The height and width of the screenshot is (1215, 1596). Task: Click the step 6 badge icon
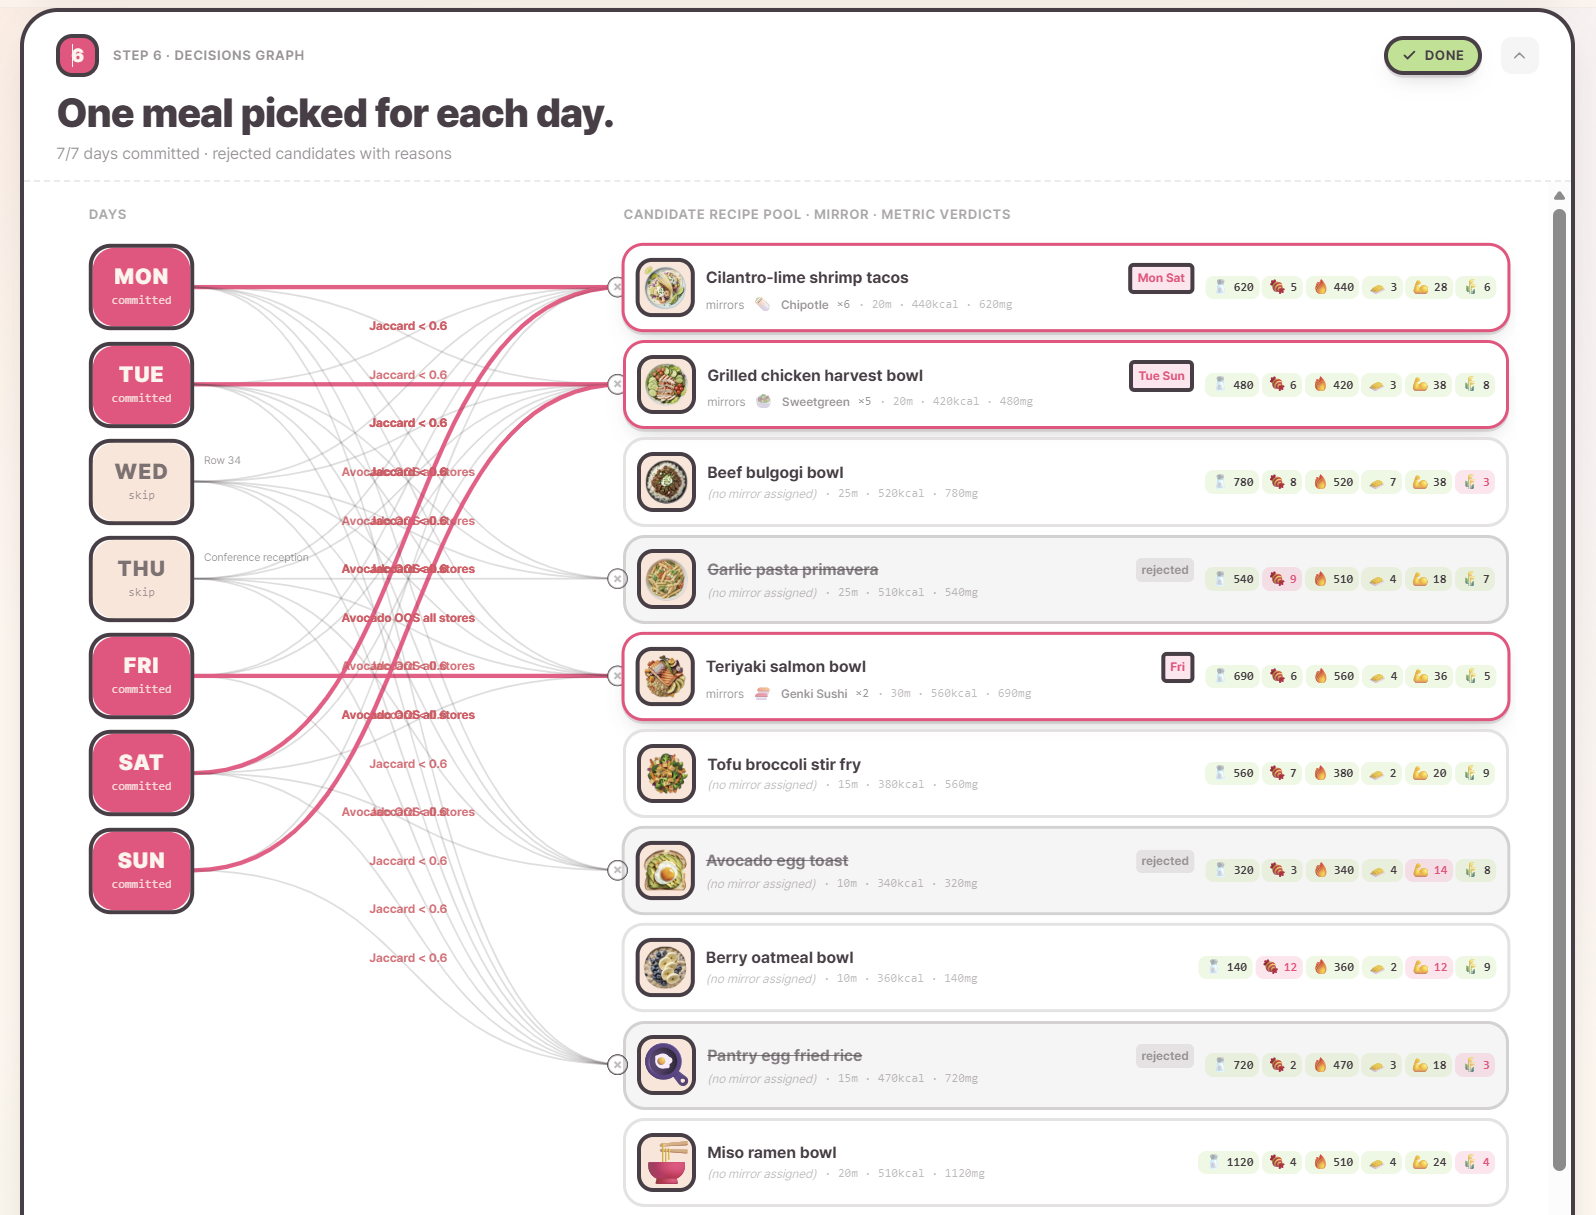tap(77, 55)
